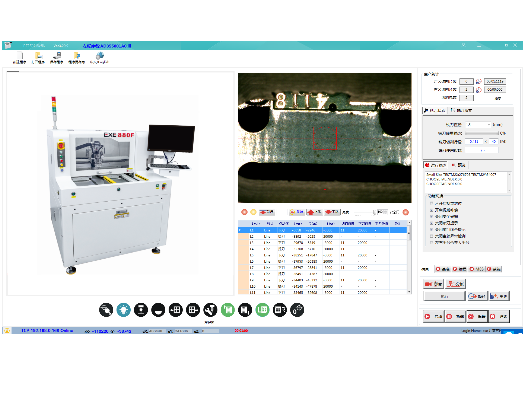Image resolution: width=525 pixels, height=400 pixels.
Task: Open the dropdown in the gray parameter panel
Action: click(x=478, y=125)
